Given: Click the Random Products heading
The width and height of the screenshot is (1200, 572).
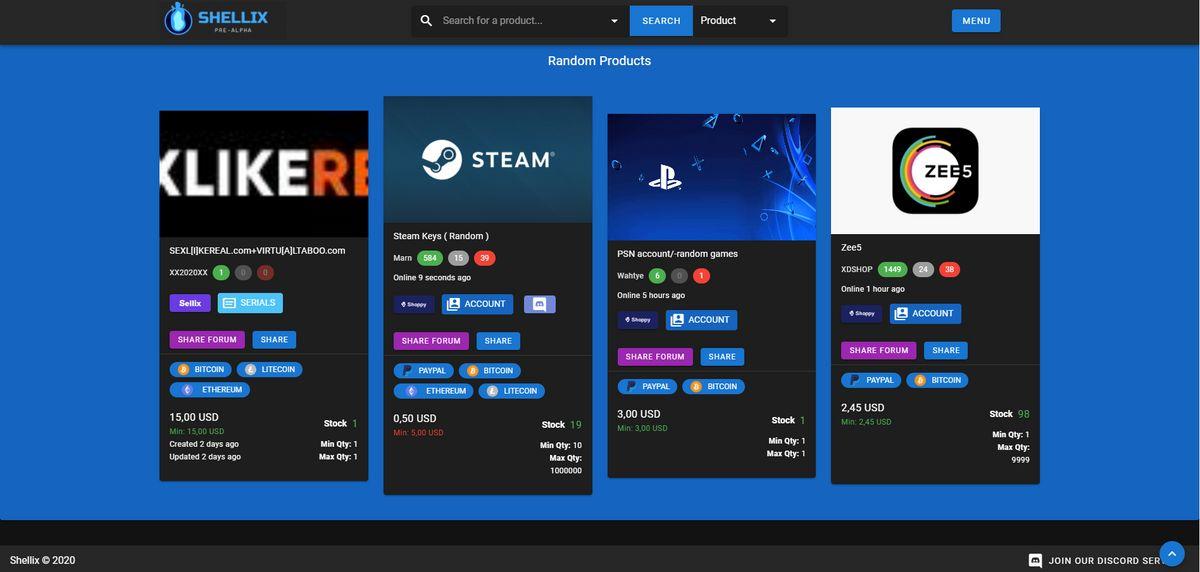Looking at the screenshot, I should click(599, 61).
